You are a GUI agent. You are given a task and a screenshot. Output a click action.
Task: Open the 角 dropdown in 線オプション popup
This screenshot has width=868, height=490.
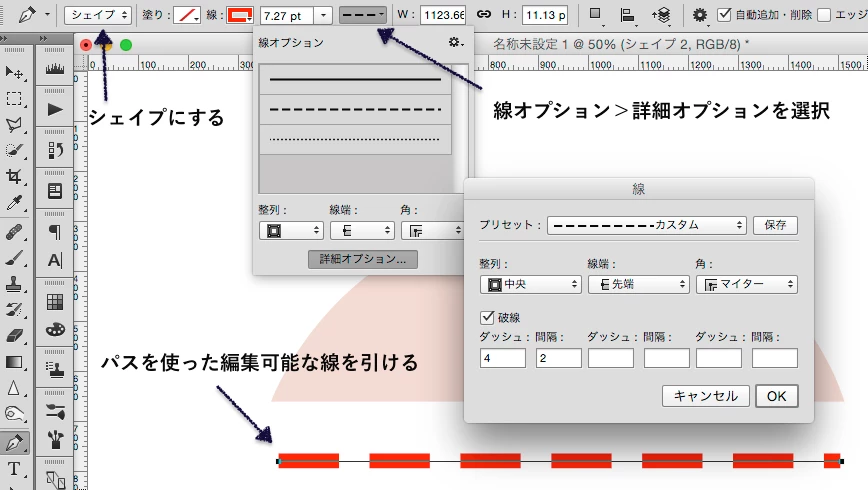pyautogui.click(x=433, y=230)
